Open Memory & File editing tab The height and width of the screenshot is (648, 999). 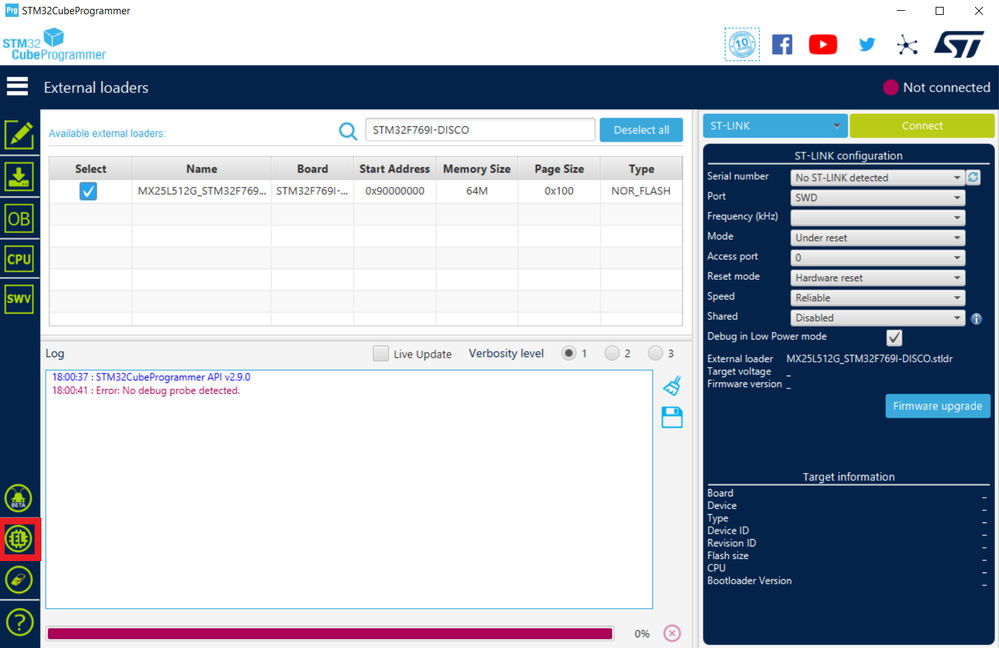19,134
